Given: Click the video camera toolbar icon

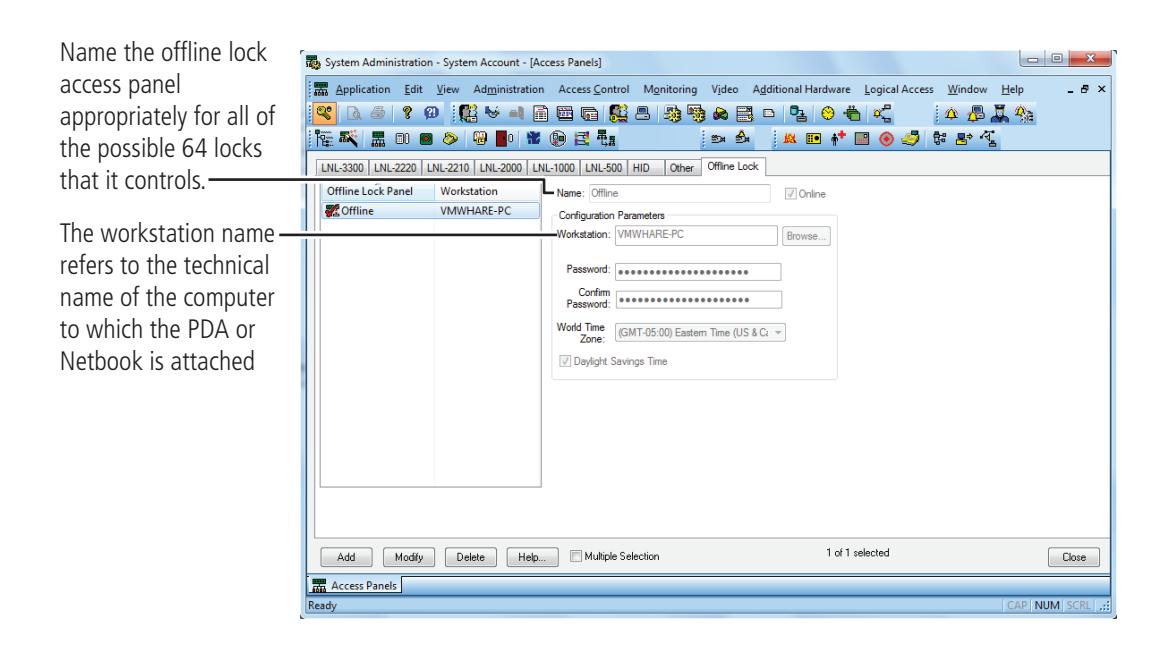Looking at the screenshot, I should tap(718, 139).
